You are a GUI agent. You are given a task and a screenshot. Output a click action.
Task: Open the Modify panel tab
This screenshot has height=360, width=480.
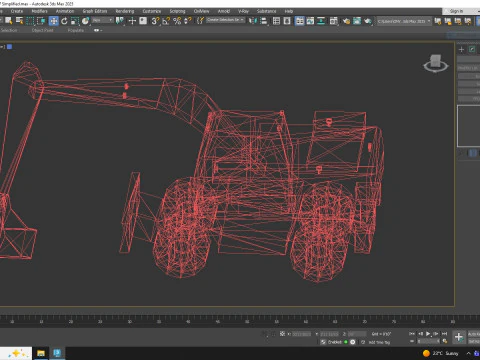pyautogui.click(x=472, y=49)
